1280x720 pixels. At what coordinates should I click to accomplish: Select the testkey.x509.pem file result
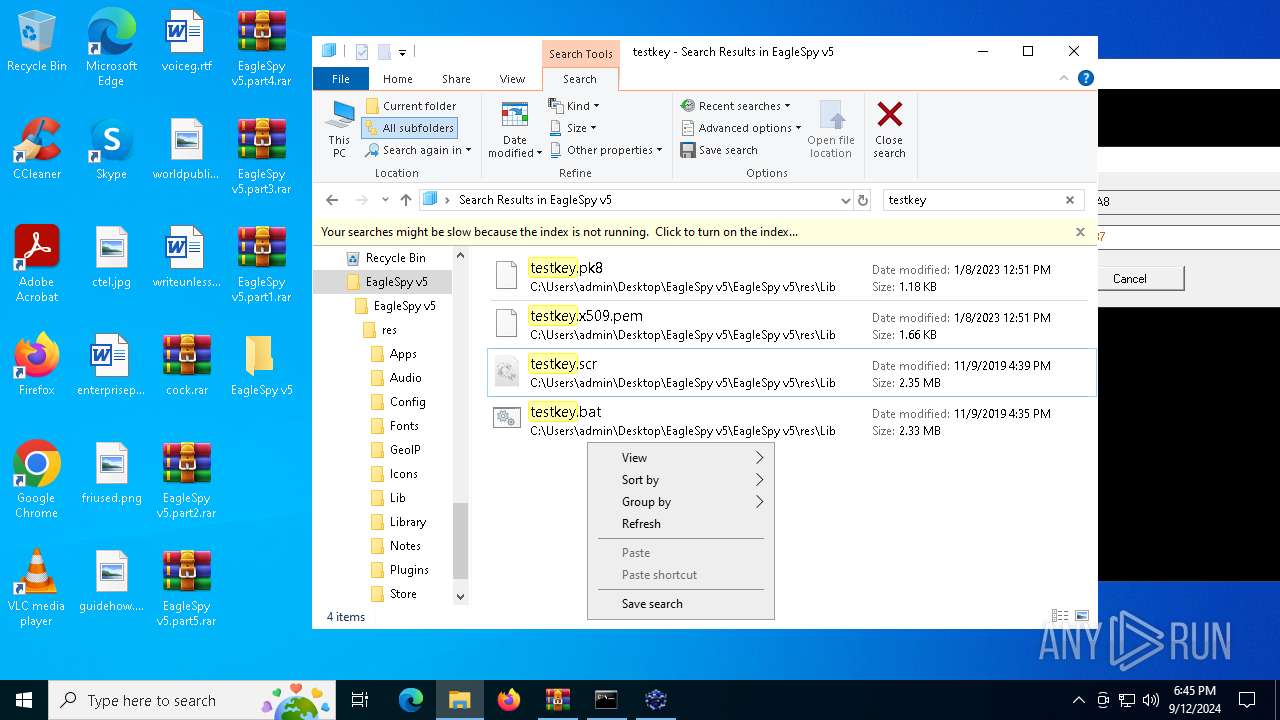pyautogui.click(x=792, y=324)
